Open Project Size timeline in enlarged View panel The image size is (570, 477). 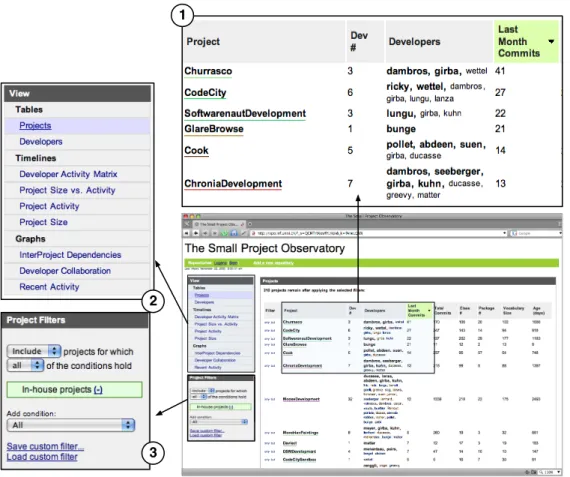click(x=43, y=222)
